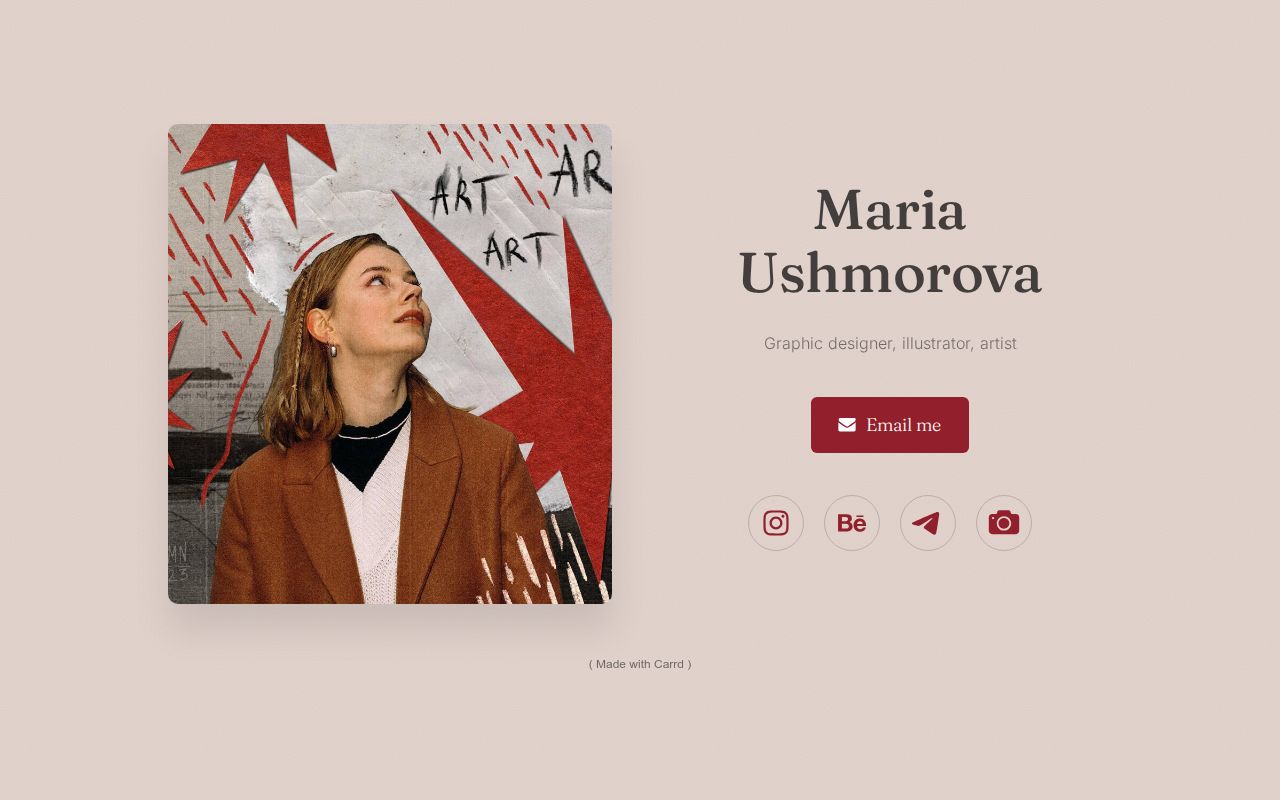1280x800 pixels.
Task: Click the Email me button
Action: click(890, 425)
